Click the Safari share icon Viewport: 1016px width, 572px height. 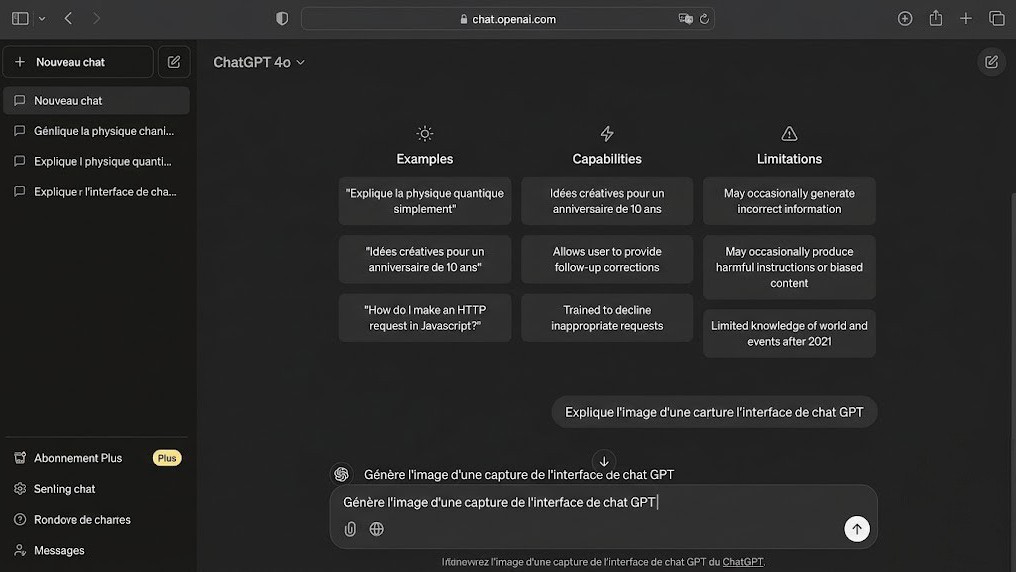pos(936,18)
